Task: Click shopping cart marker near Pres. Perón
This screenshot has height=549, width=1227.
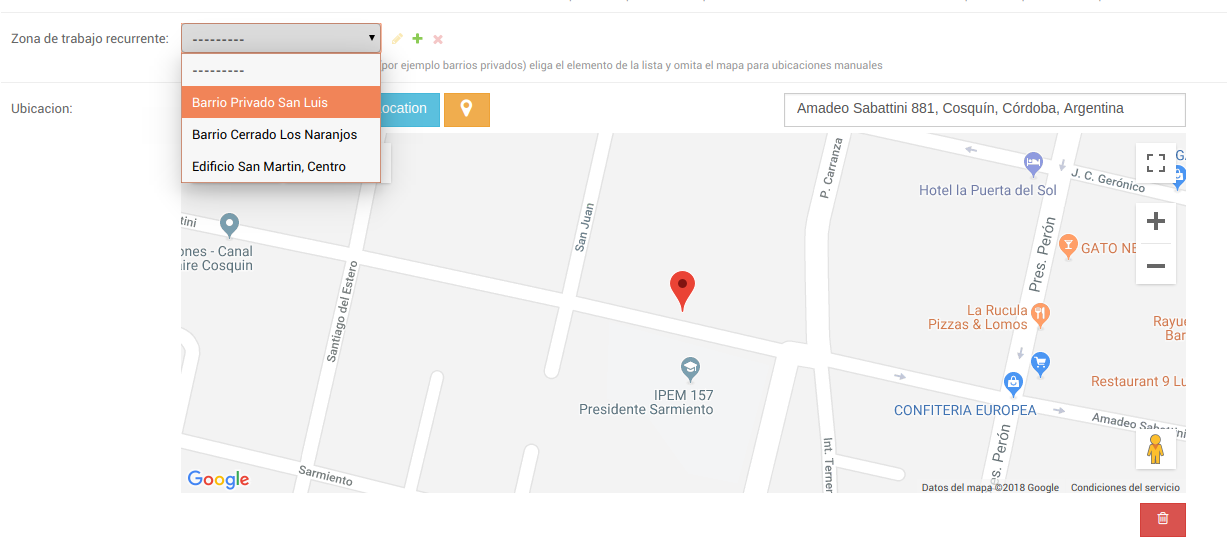Action: point(1040,365)
